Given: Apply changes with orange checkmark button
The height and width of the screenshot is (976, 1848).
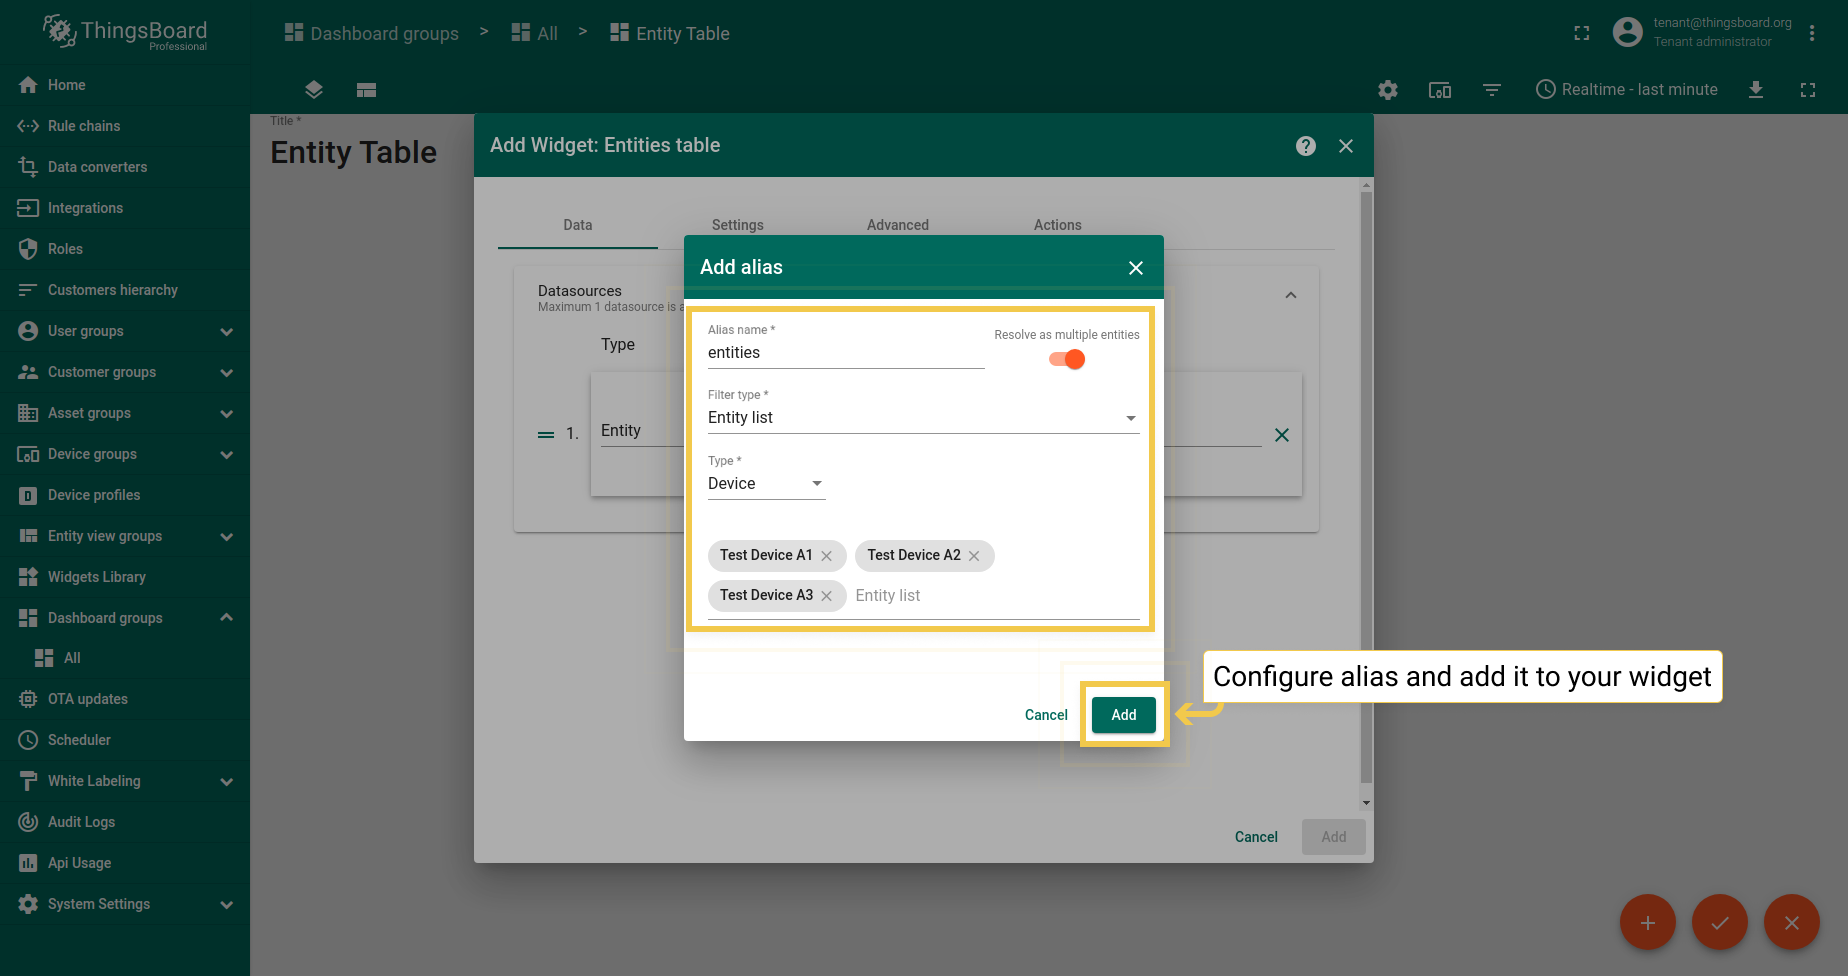Looking at the screenshot, I should [1720, 922].
